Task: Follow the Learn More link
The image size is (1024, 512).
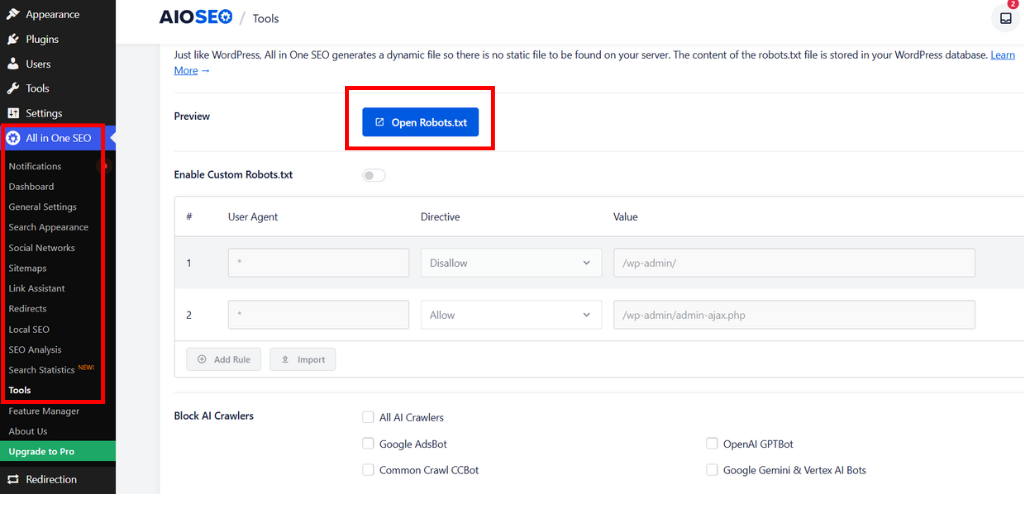Action: 1002,56
